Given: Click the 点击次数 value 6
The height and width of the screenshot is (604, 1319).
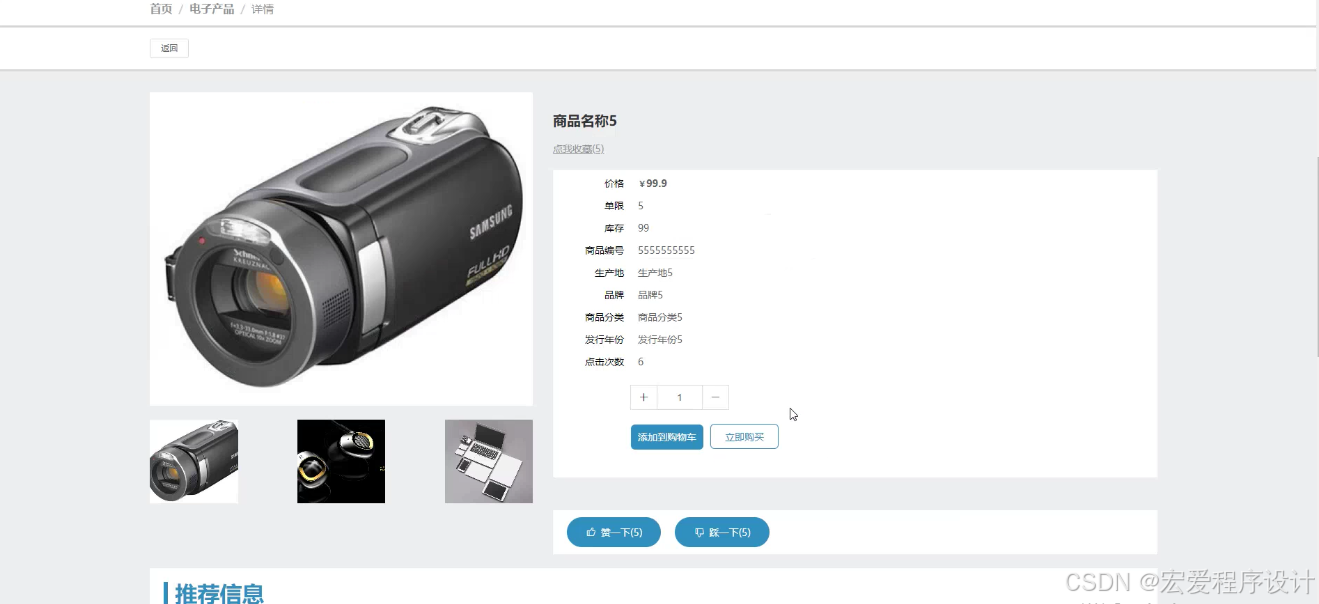Looking at the screenshot, I should (x=641, y=362).
